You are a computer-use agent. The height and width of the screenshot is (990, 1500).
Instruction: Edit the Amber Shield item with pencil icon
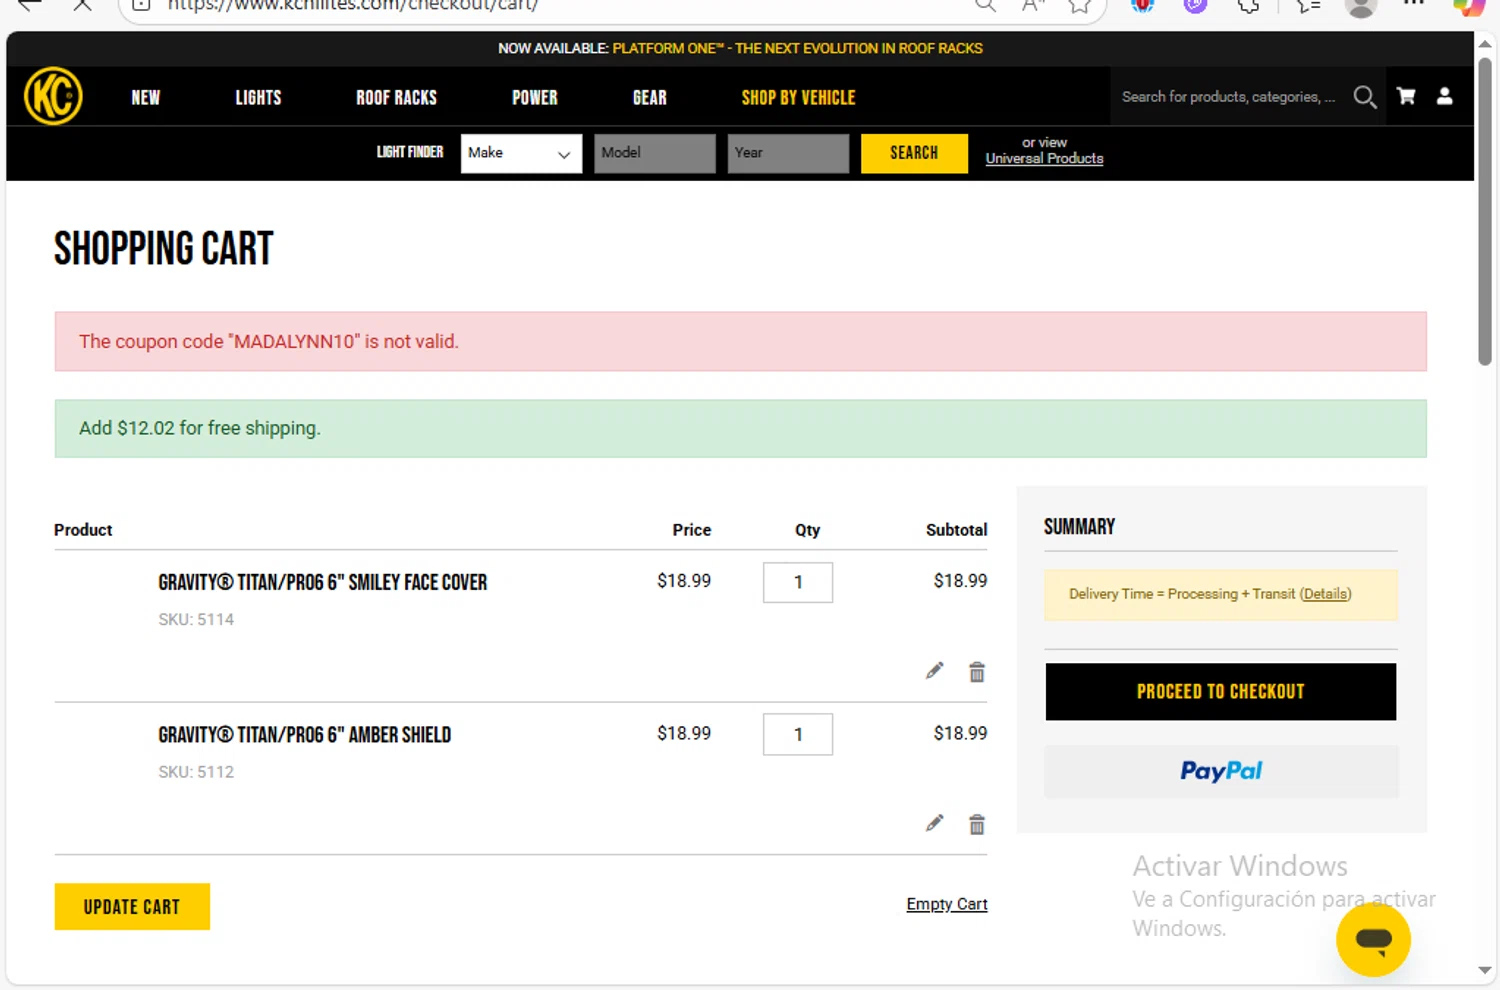(x=934, y=823)
